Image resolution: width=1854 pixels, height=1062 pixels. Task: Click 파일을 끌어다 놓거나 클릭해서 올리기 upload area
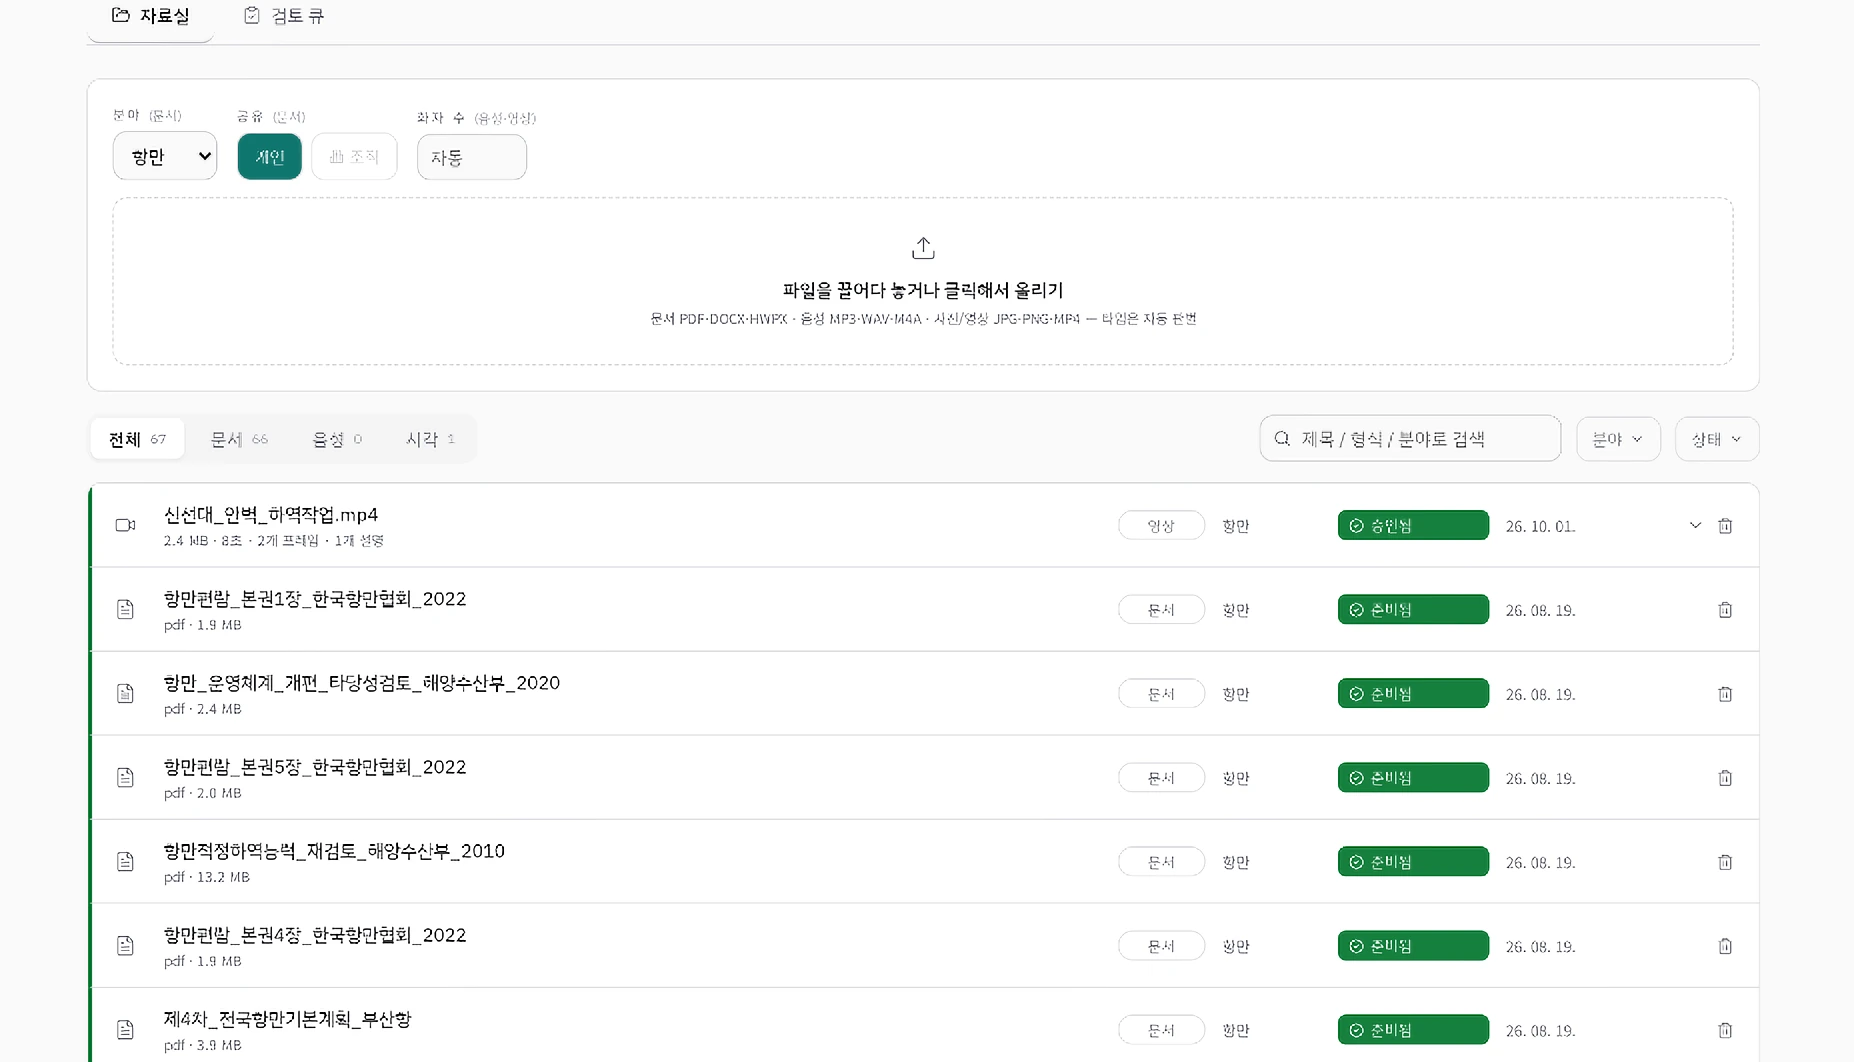(x=923, y=281)
